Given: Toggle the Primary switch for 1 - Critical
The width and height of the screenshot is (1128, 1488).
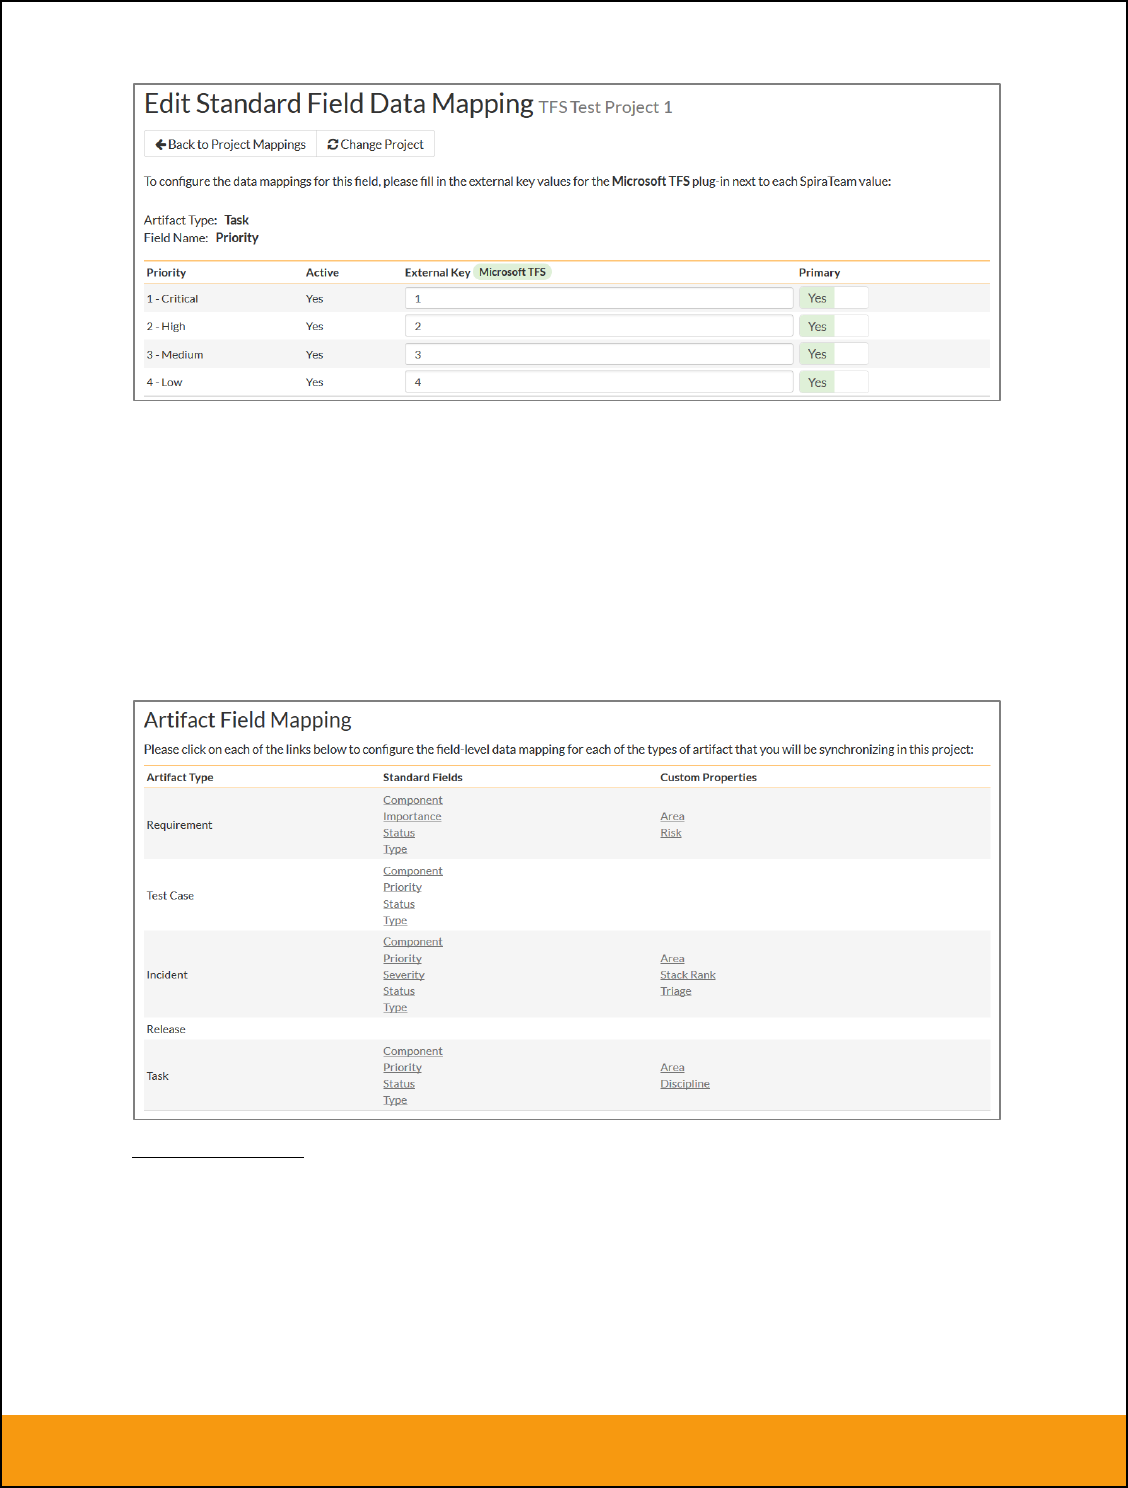Looking at the screenshot, I should (833, 298).
